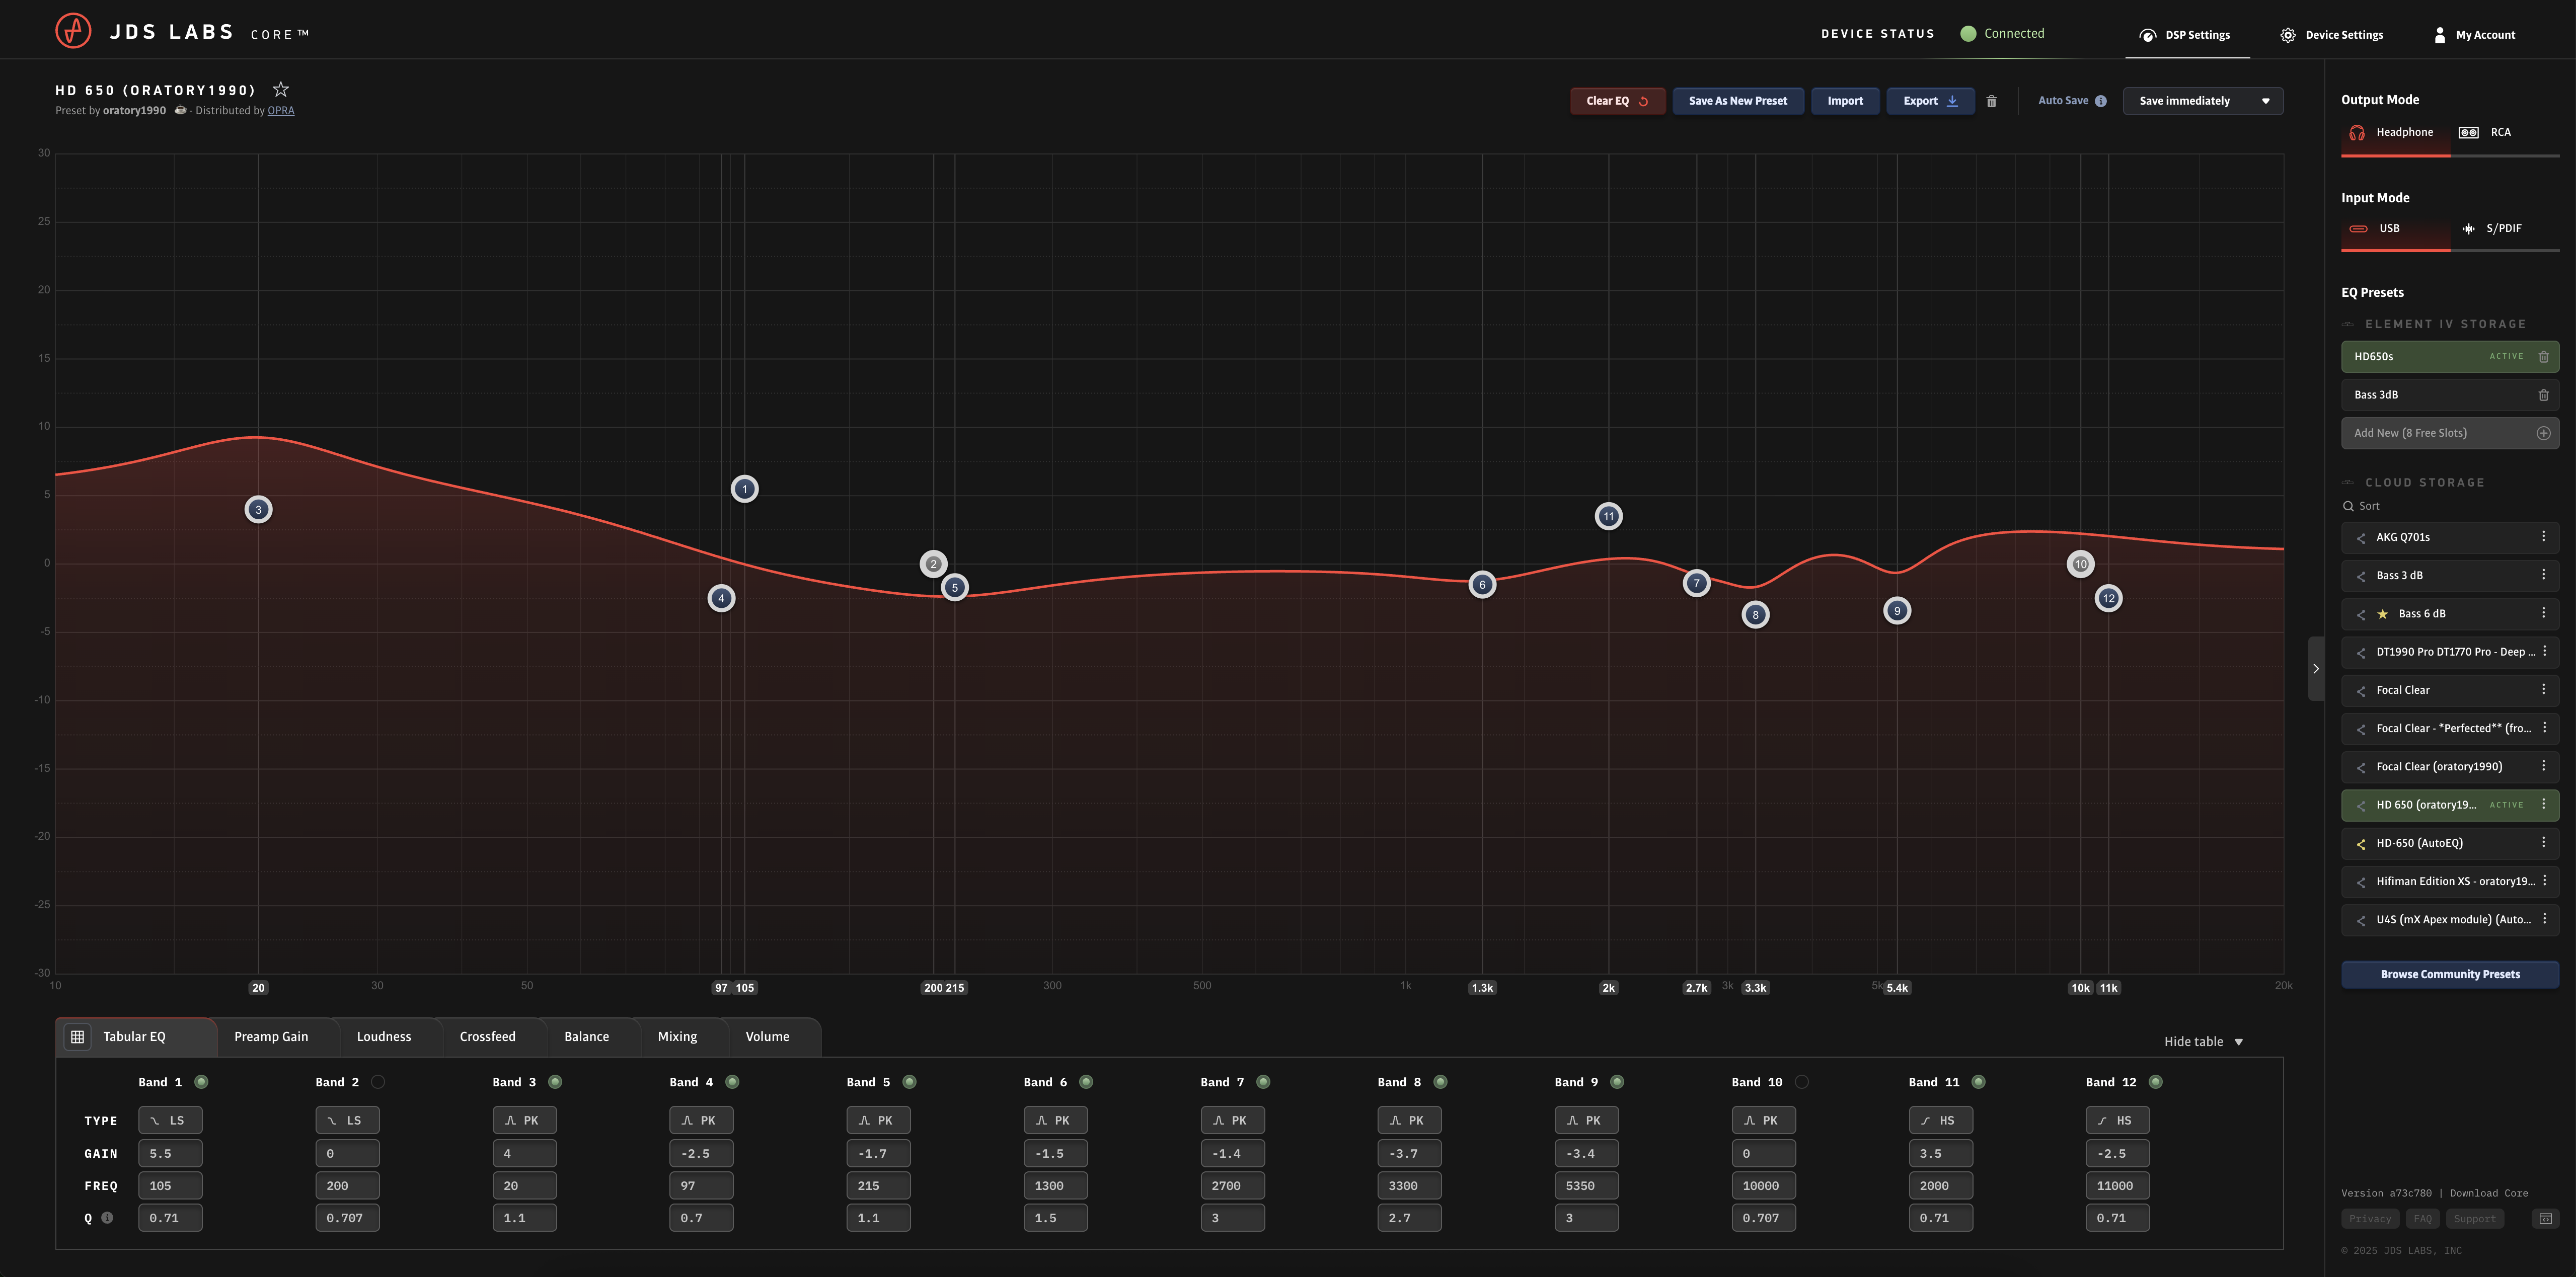
Task: Disable Band 1 using its green toggle
Action: (201, 1082)
